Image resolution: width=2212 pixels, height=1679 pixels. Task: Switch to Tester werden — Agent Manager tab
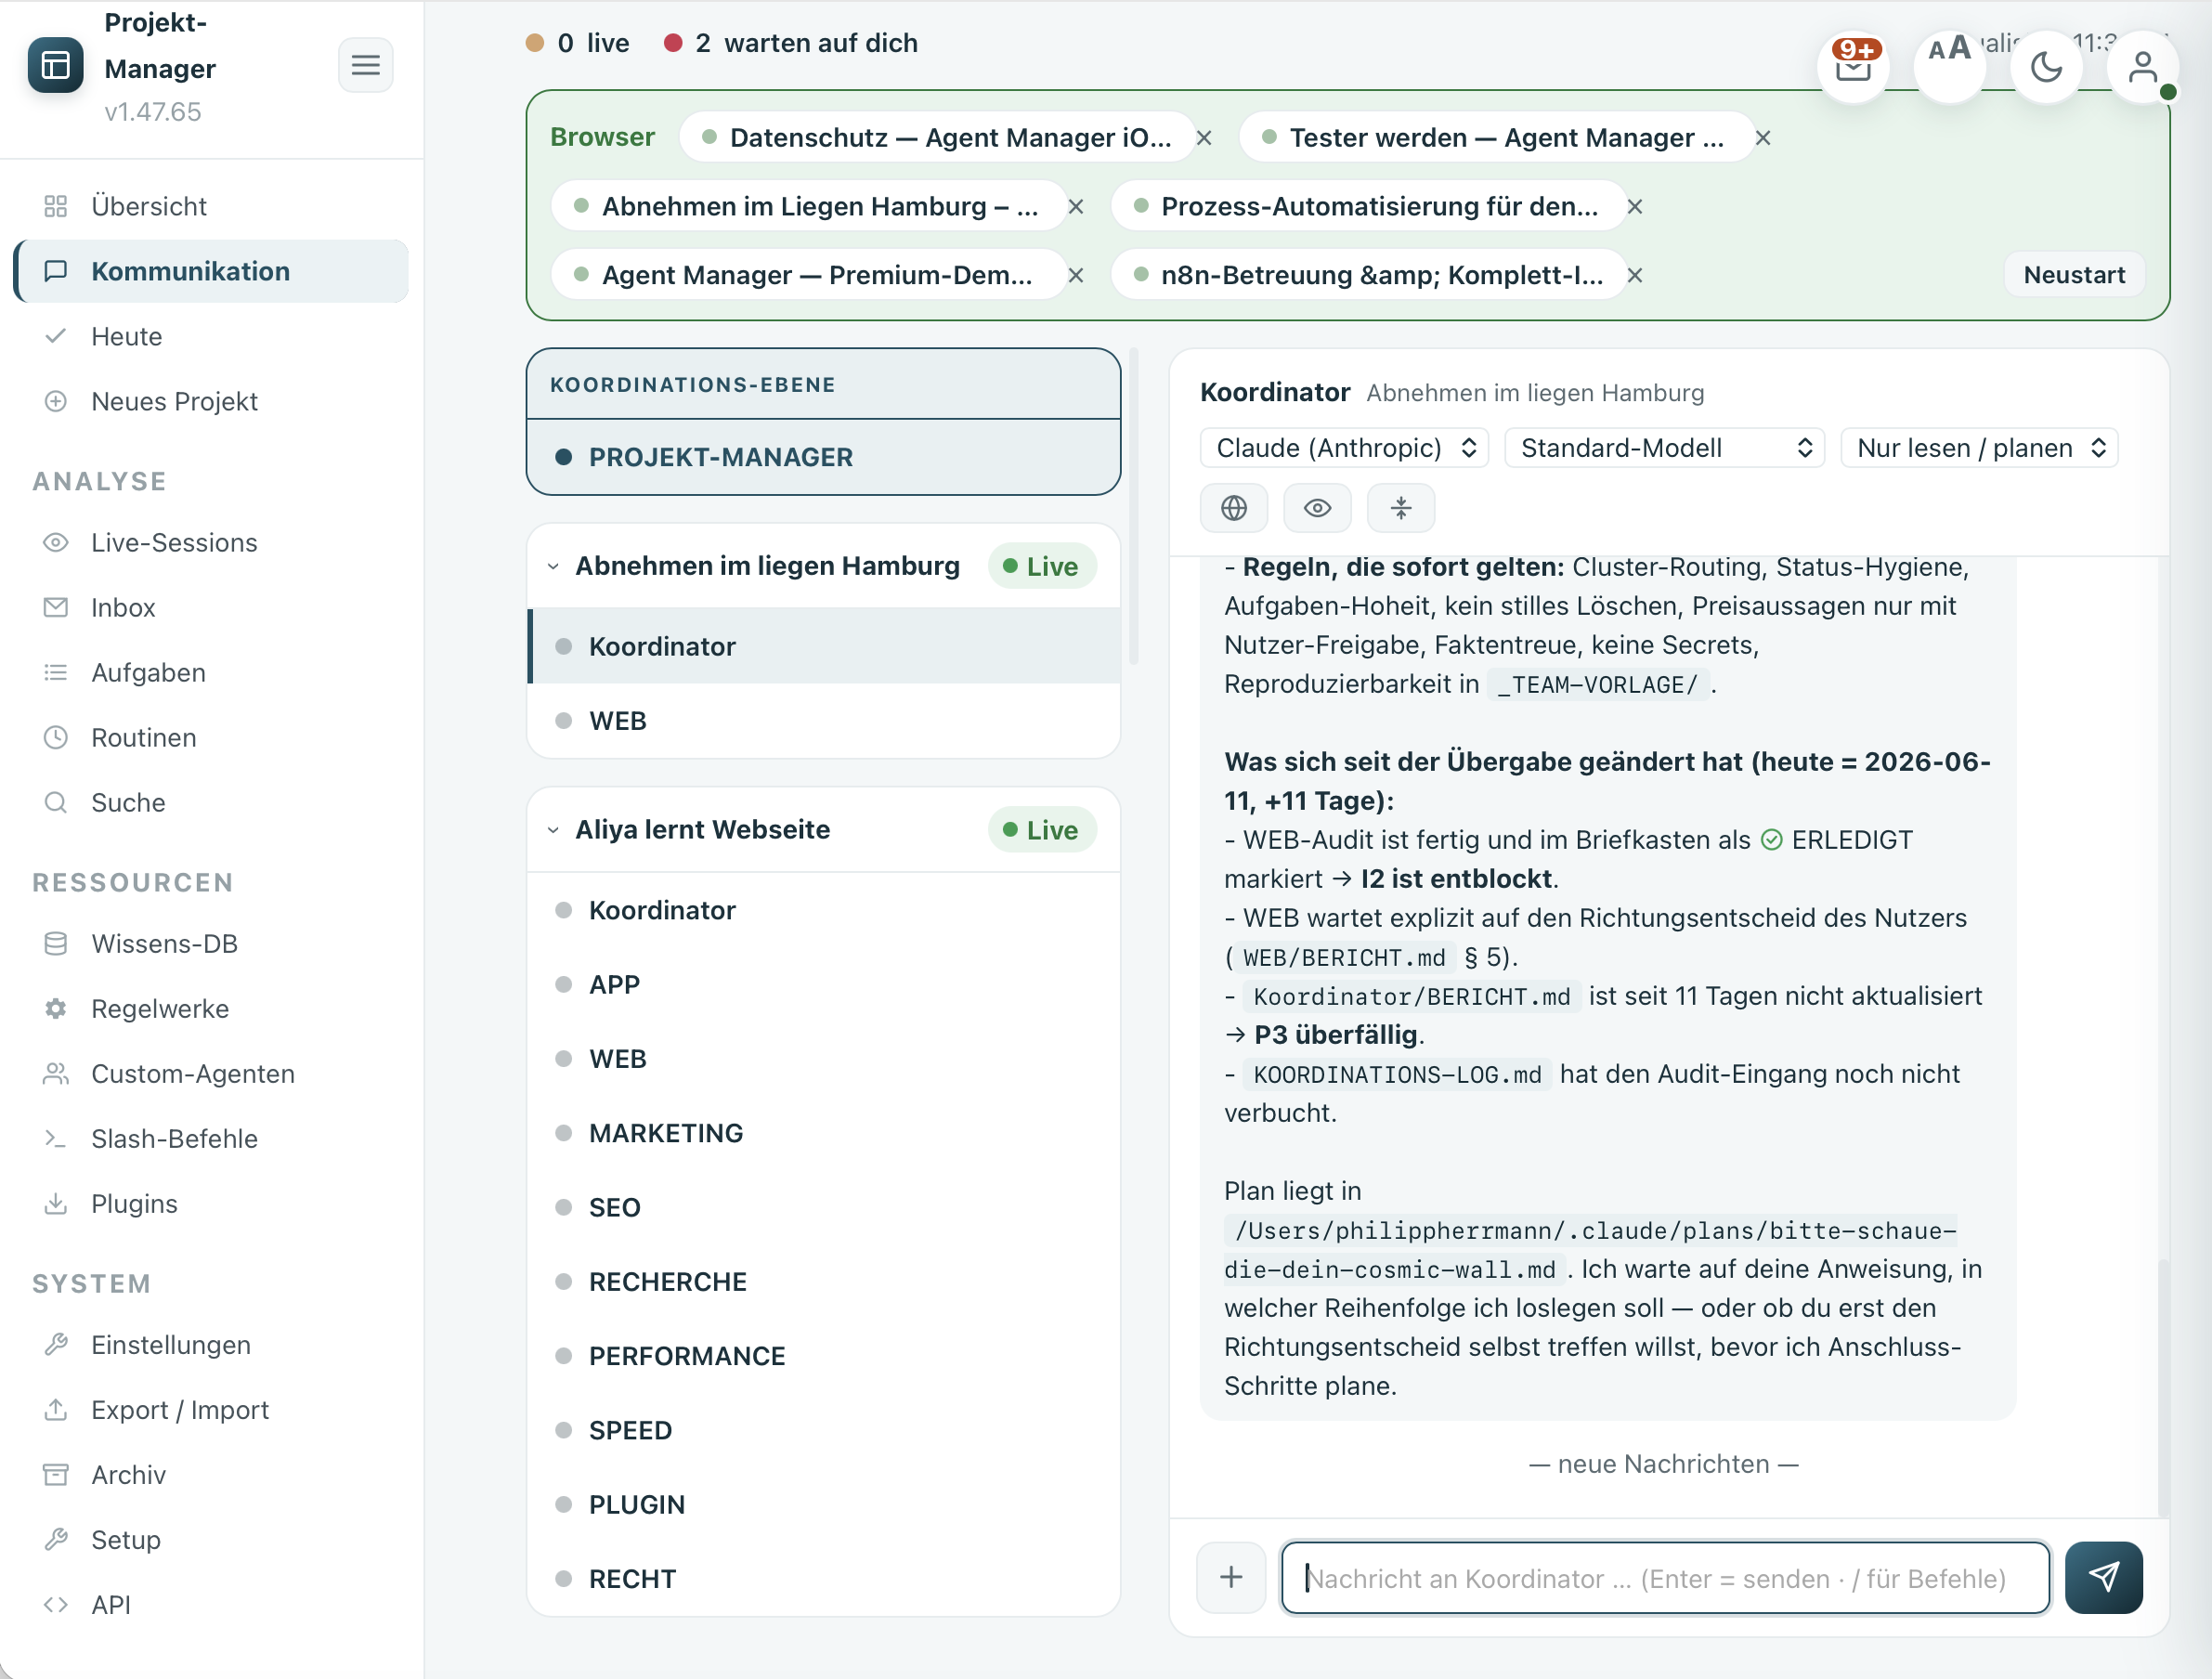click(x=1495, y=138)
